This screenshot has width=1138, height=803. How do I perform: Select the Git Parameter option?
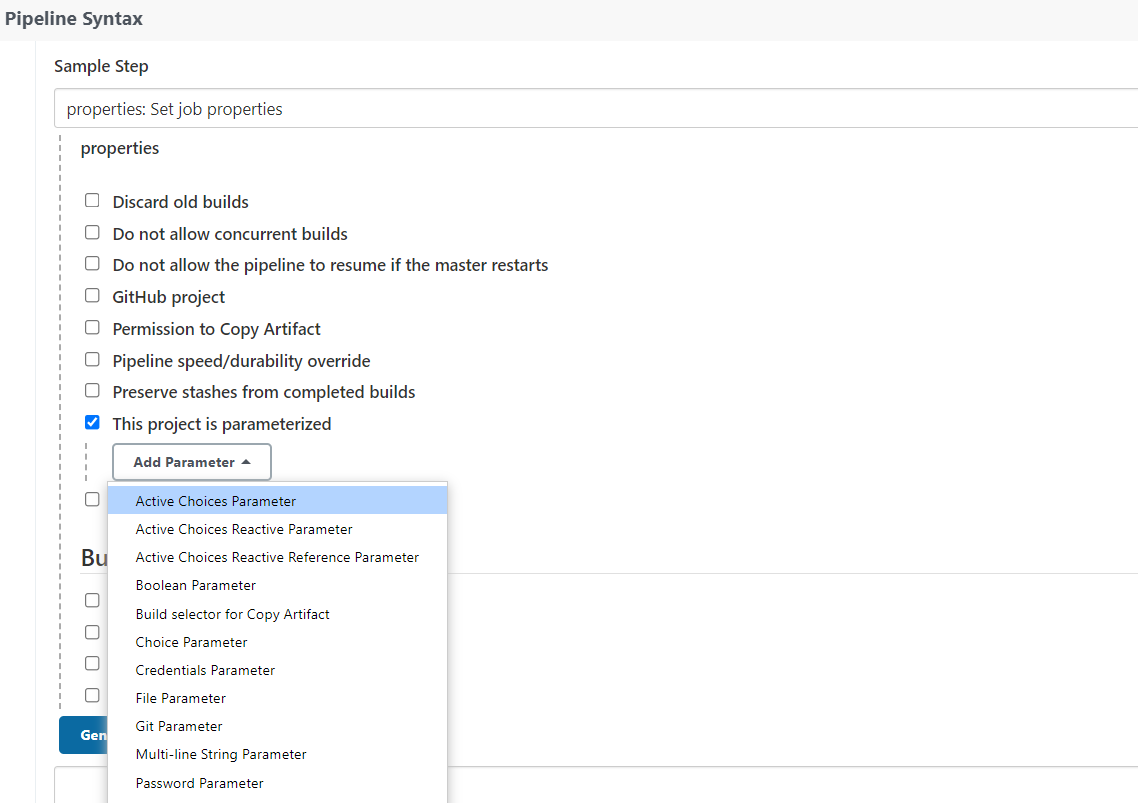pyautogui.click(x=179, y=726)
